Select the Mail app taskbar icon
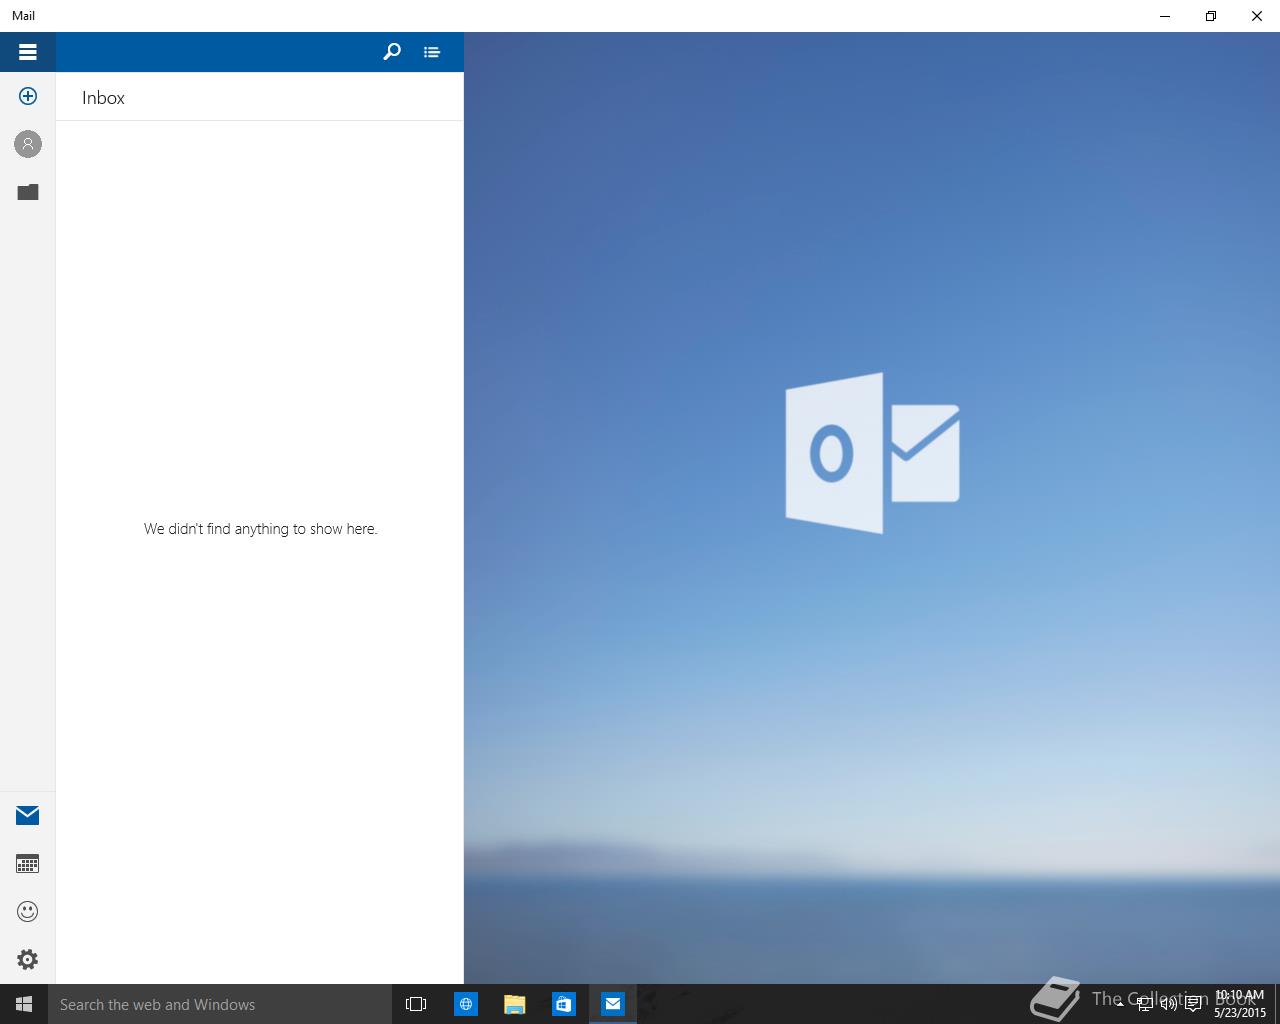This screenshot has height=1024, width=1280. (613, 1004)
